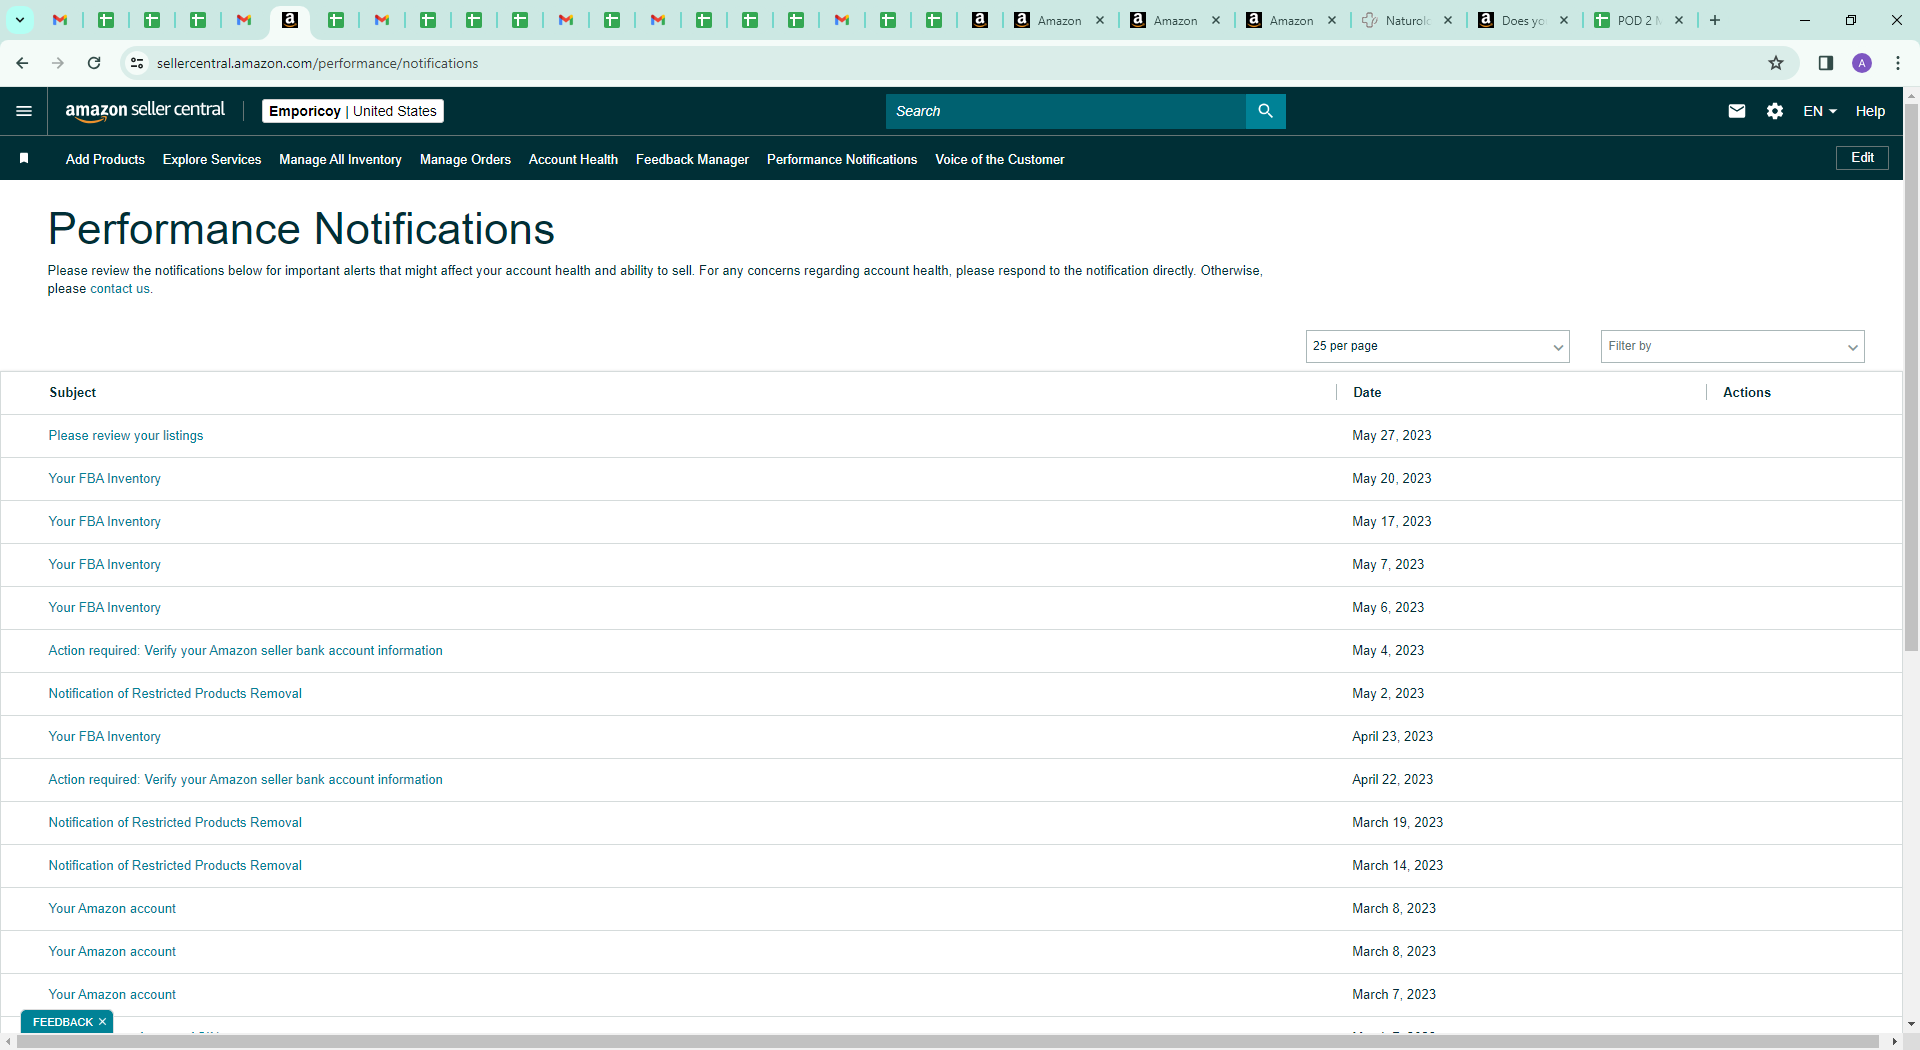Open Explore Services
Screen dimensions: 1920x1050
pyautogui.click(x=212, y=159)
